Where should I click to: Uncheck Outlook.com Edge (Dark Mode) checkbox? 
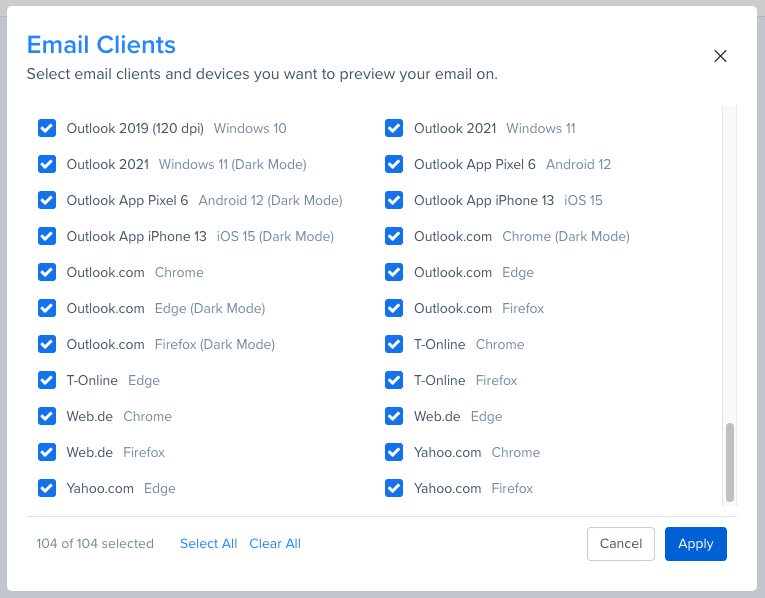(47, 308)
